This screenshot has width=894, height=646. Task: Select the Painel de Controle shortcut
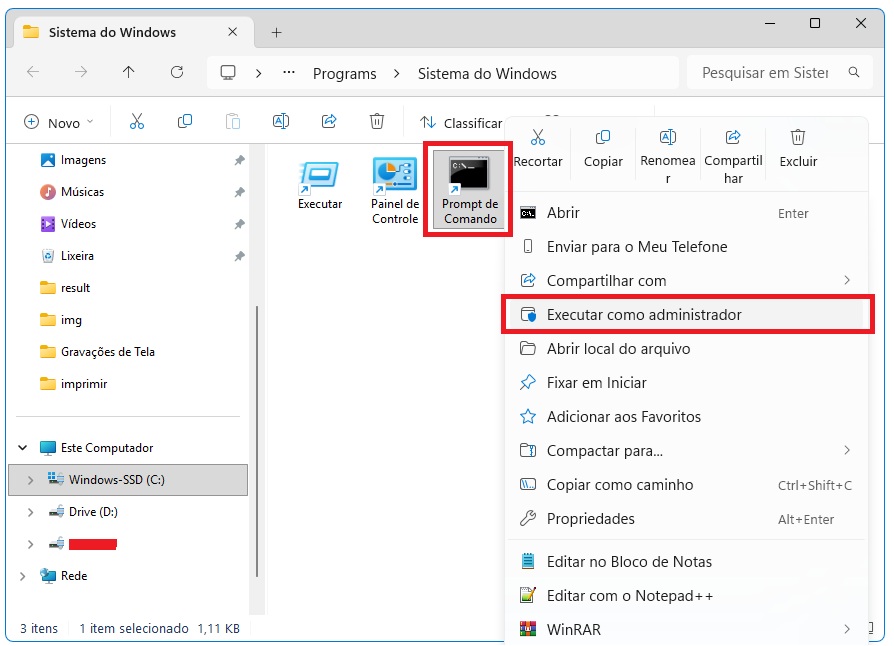395,190
